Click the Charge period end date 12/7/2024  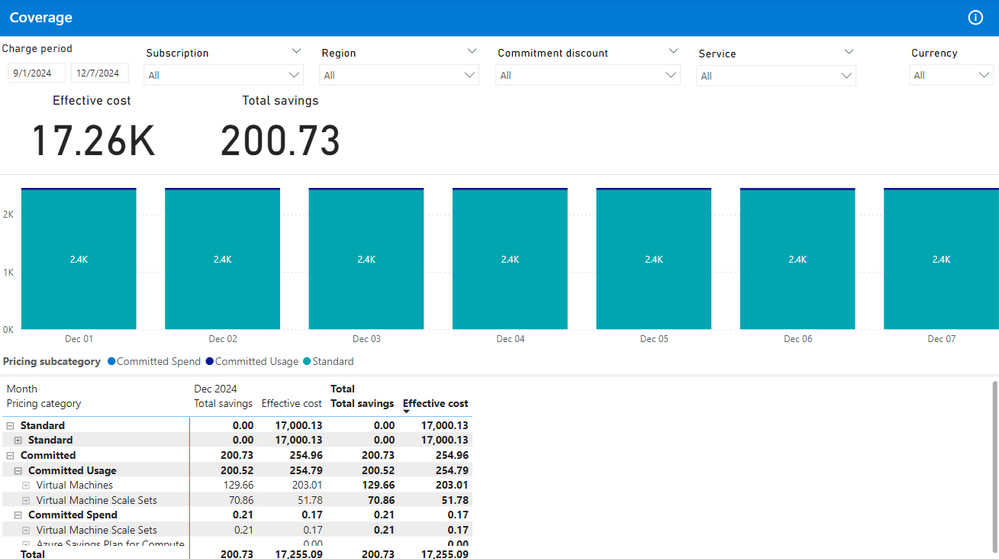[99, 73]
